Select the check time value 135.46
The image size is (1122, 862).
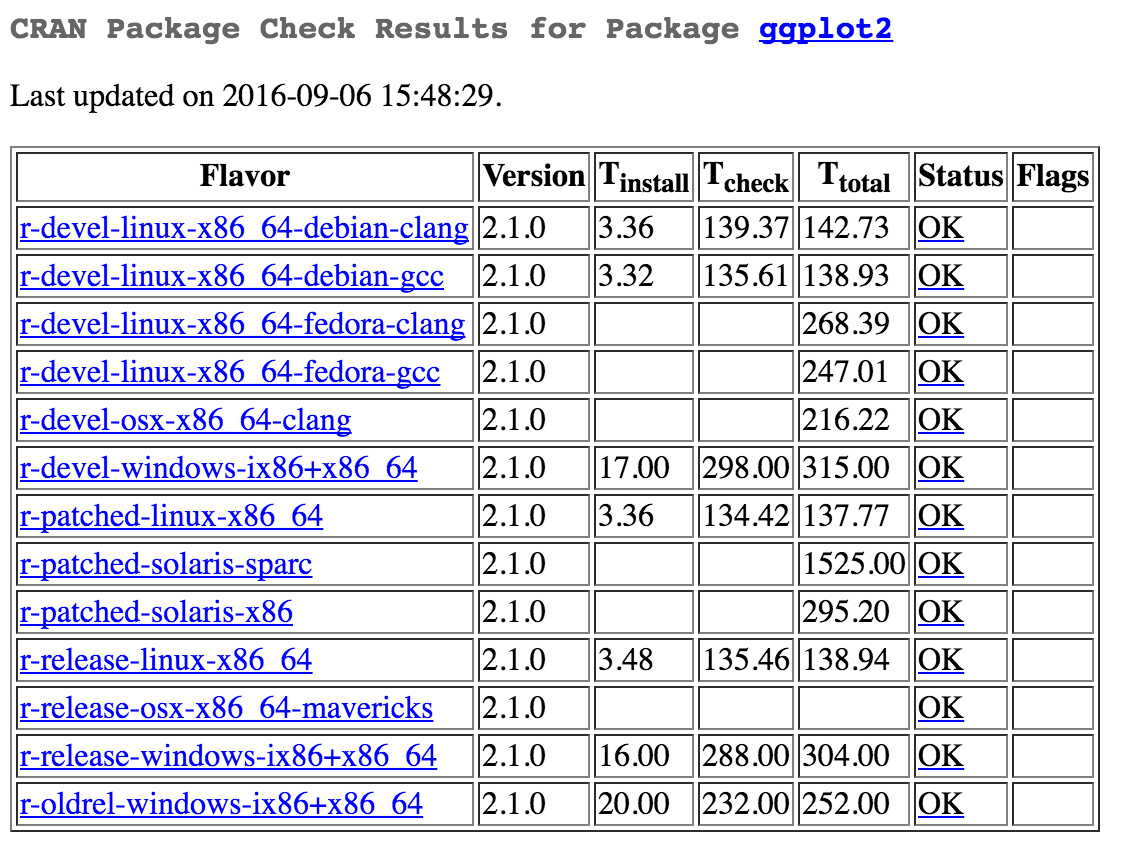click(746, 660)
